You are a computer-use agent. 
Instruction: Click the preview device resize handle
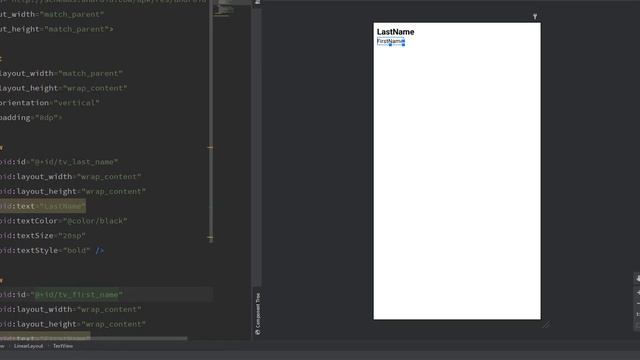tap(546, 324)
